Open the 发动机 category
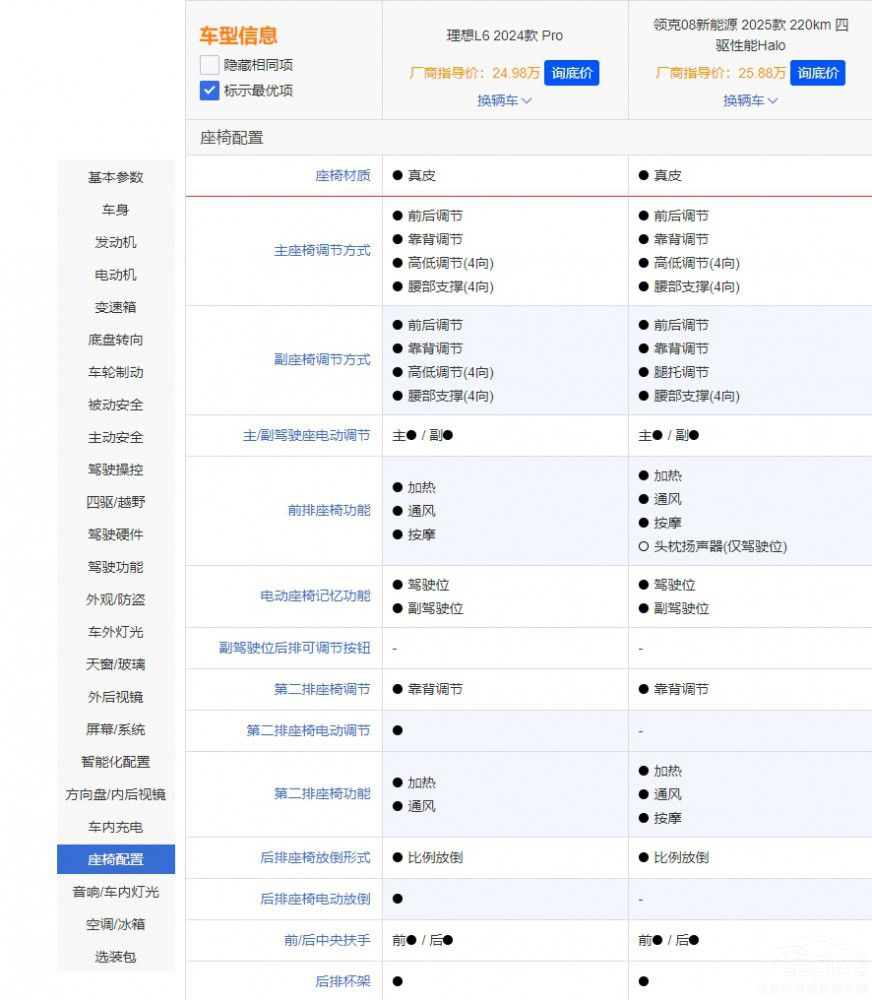This screenshot has width=872, height=1000. coord(116,242)
